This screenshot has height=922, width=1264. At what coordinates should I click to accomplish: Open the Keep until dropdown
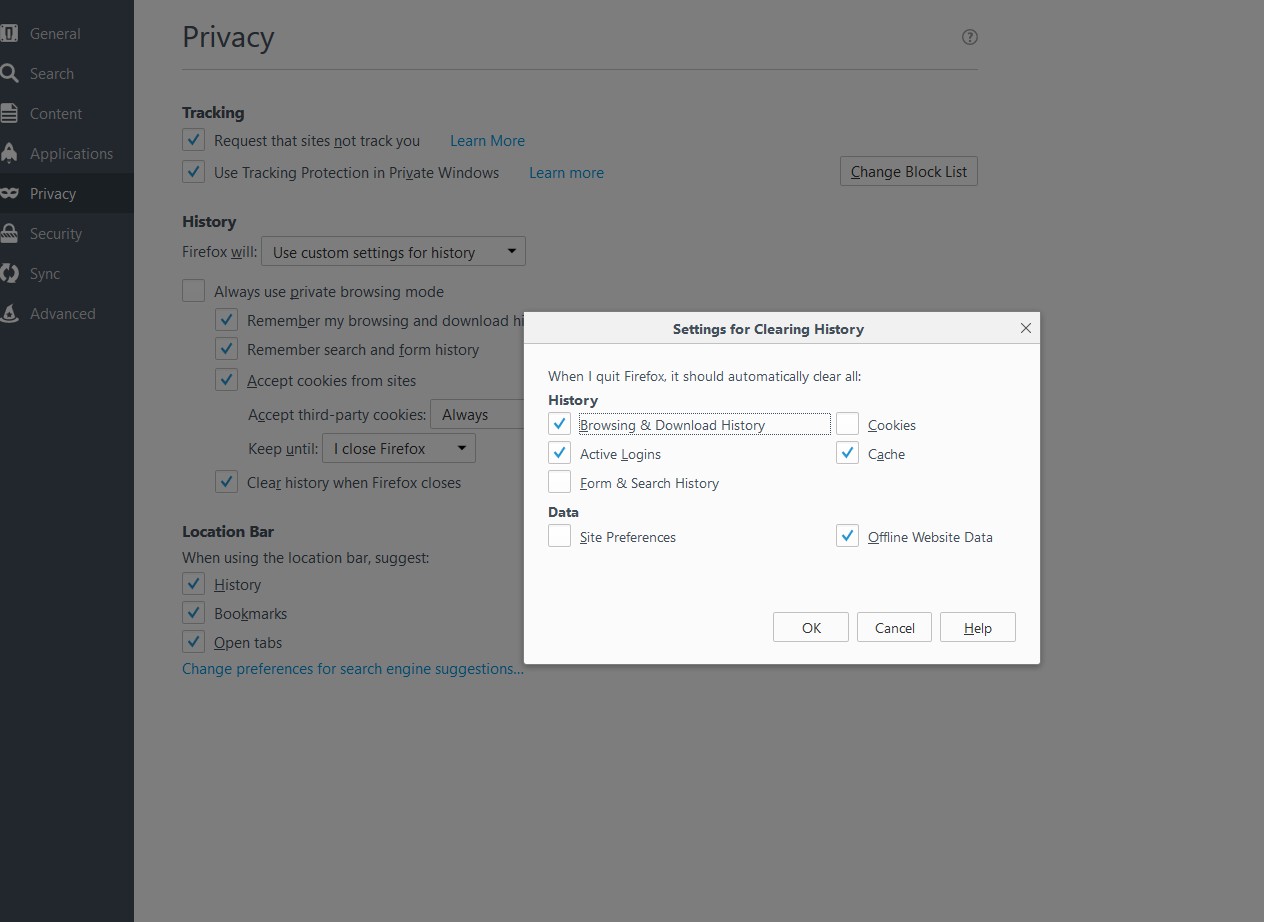click(x=398, y=449)
